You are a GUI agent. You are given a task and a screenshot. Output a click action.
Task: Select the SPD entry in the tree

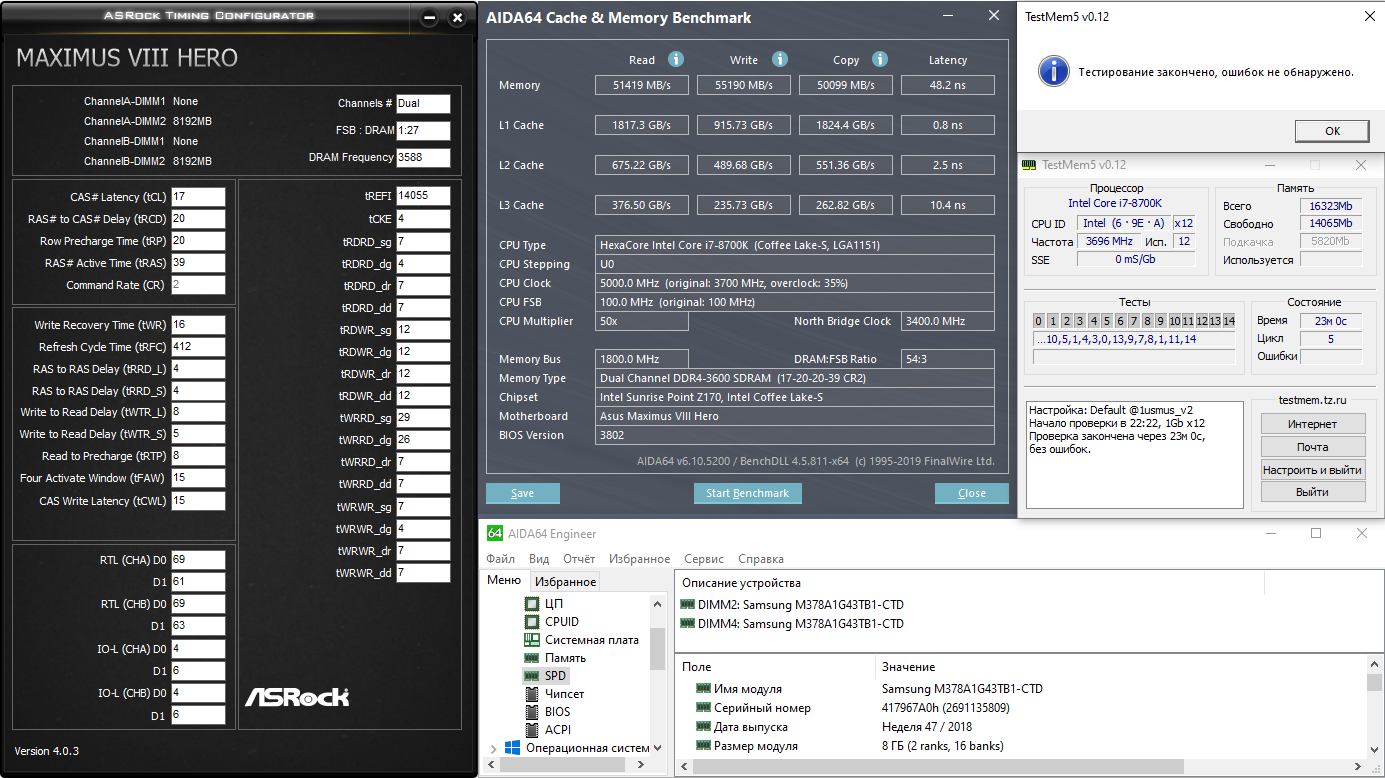pyautogui.click(x=546, y=676)
